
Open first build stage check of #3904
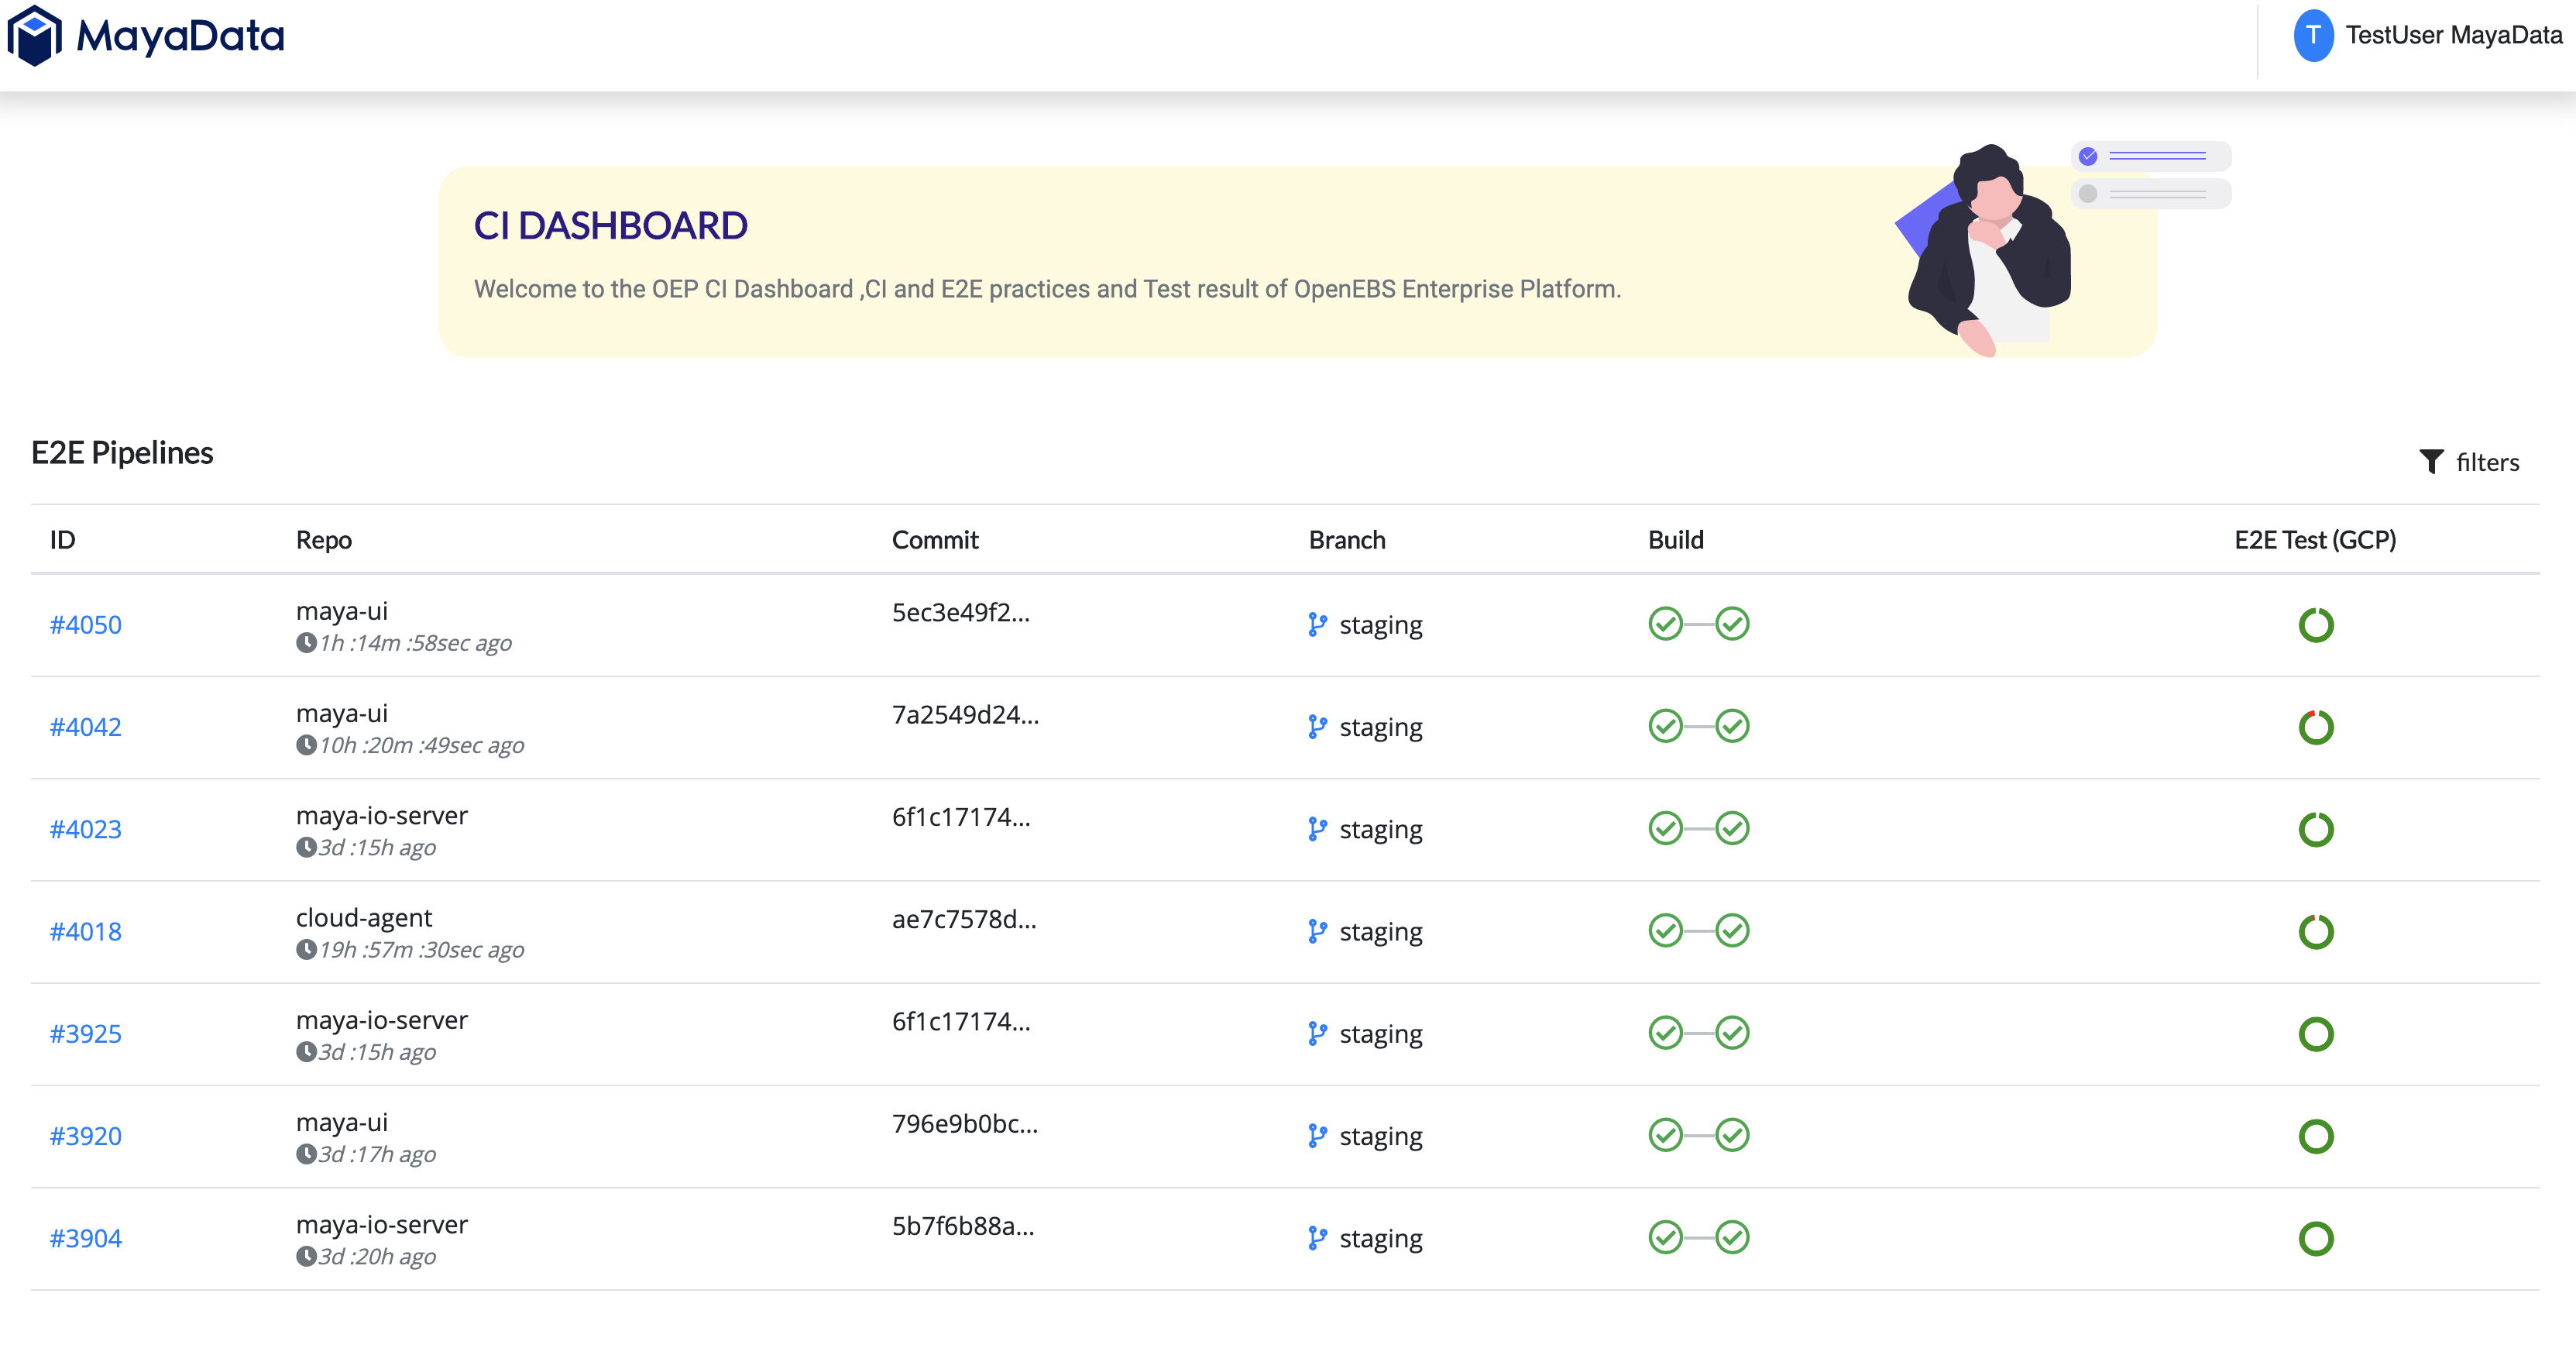click(1665, 1237)
